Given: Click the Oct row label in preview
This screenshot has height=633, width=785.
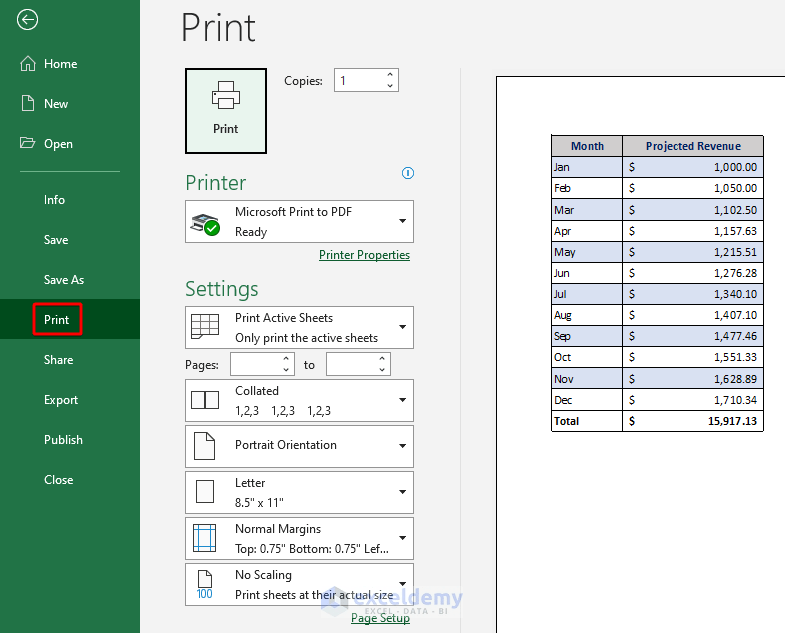Looking at the screenshot, I should pyautogui.click(x=563, y=358).
